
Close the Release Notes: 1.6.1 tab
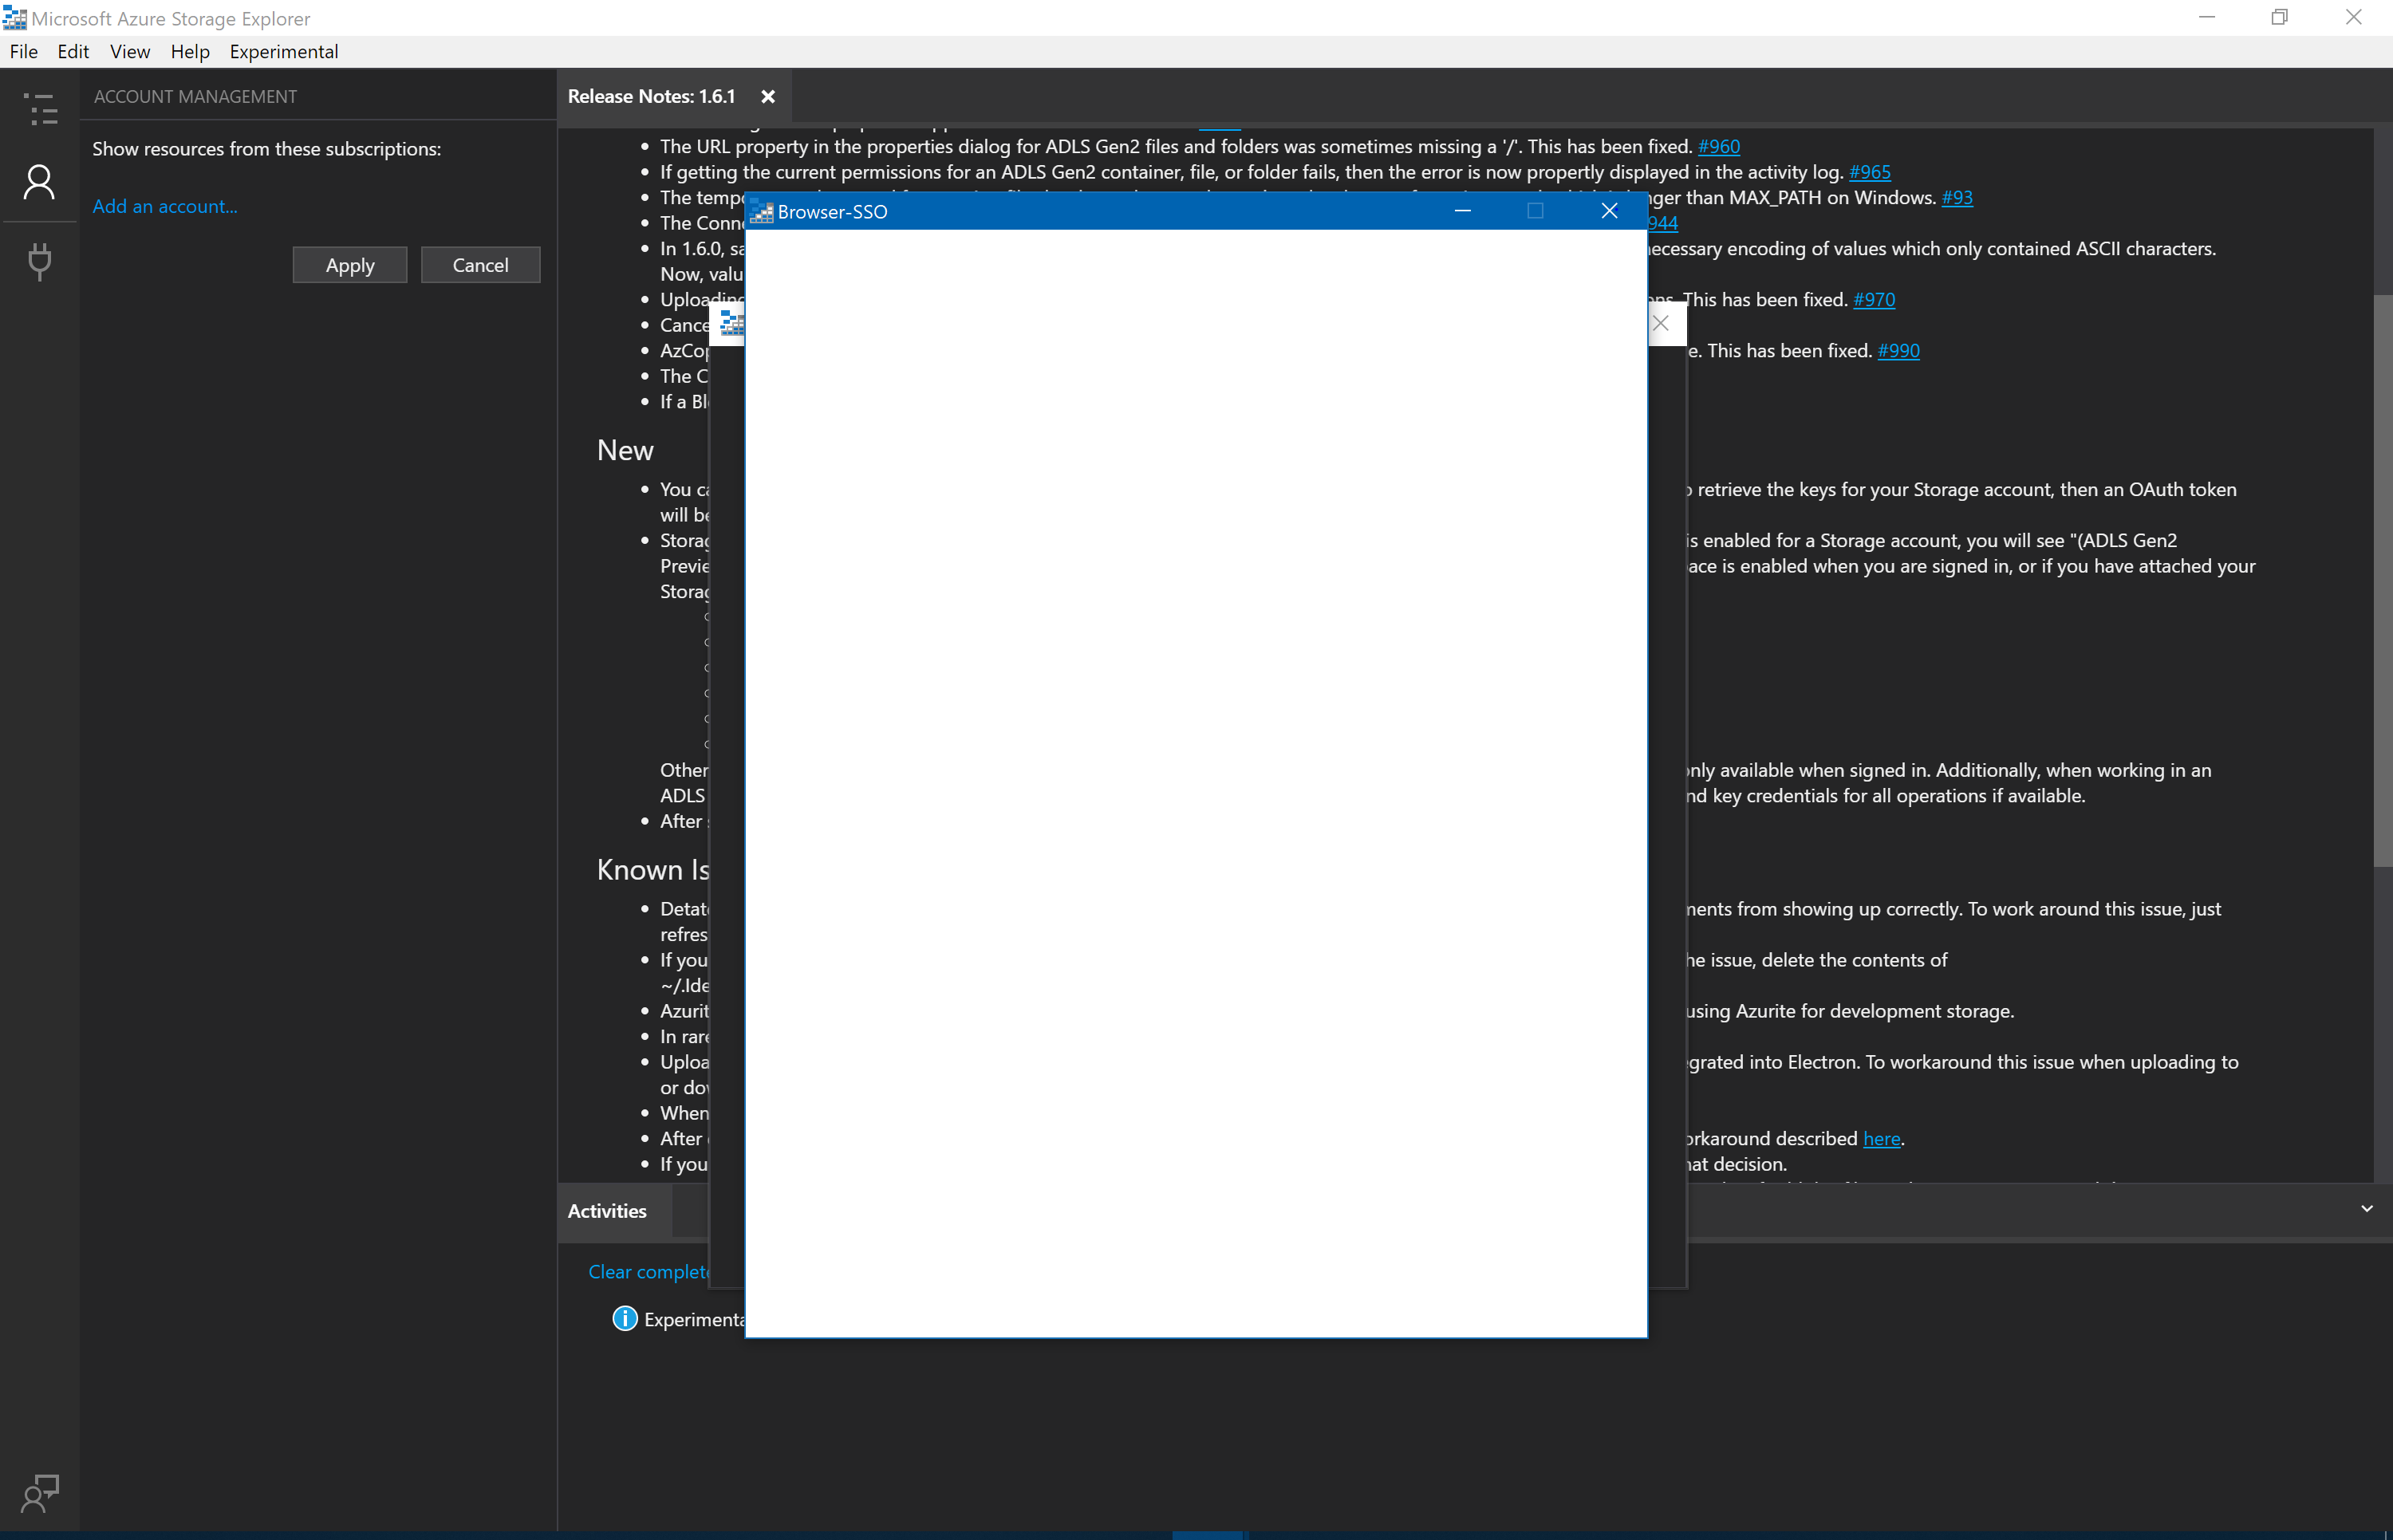[768, 96]
